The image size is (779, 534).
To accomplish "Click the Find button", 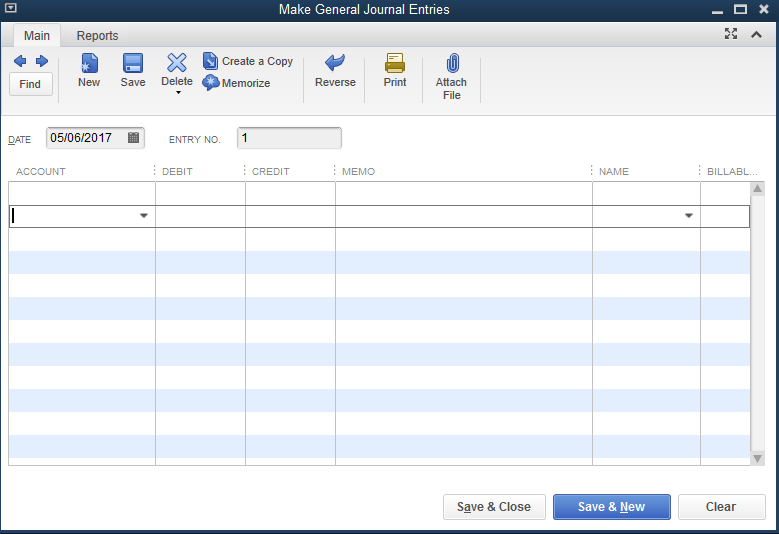I will click(x=30, y=84).
